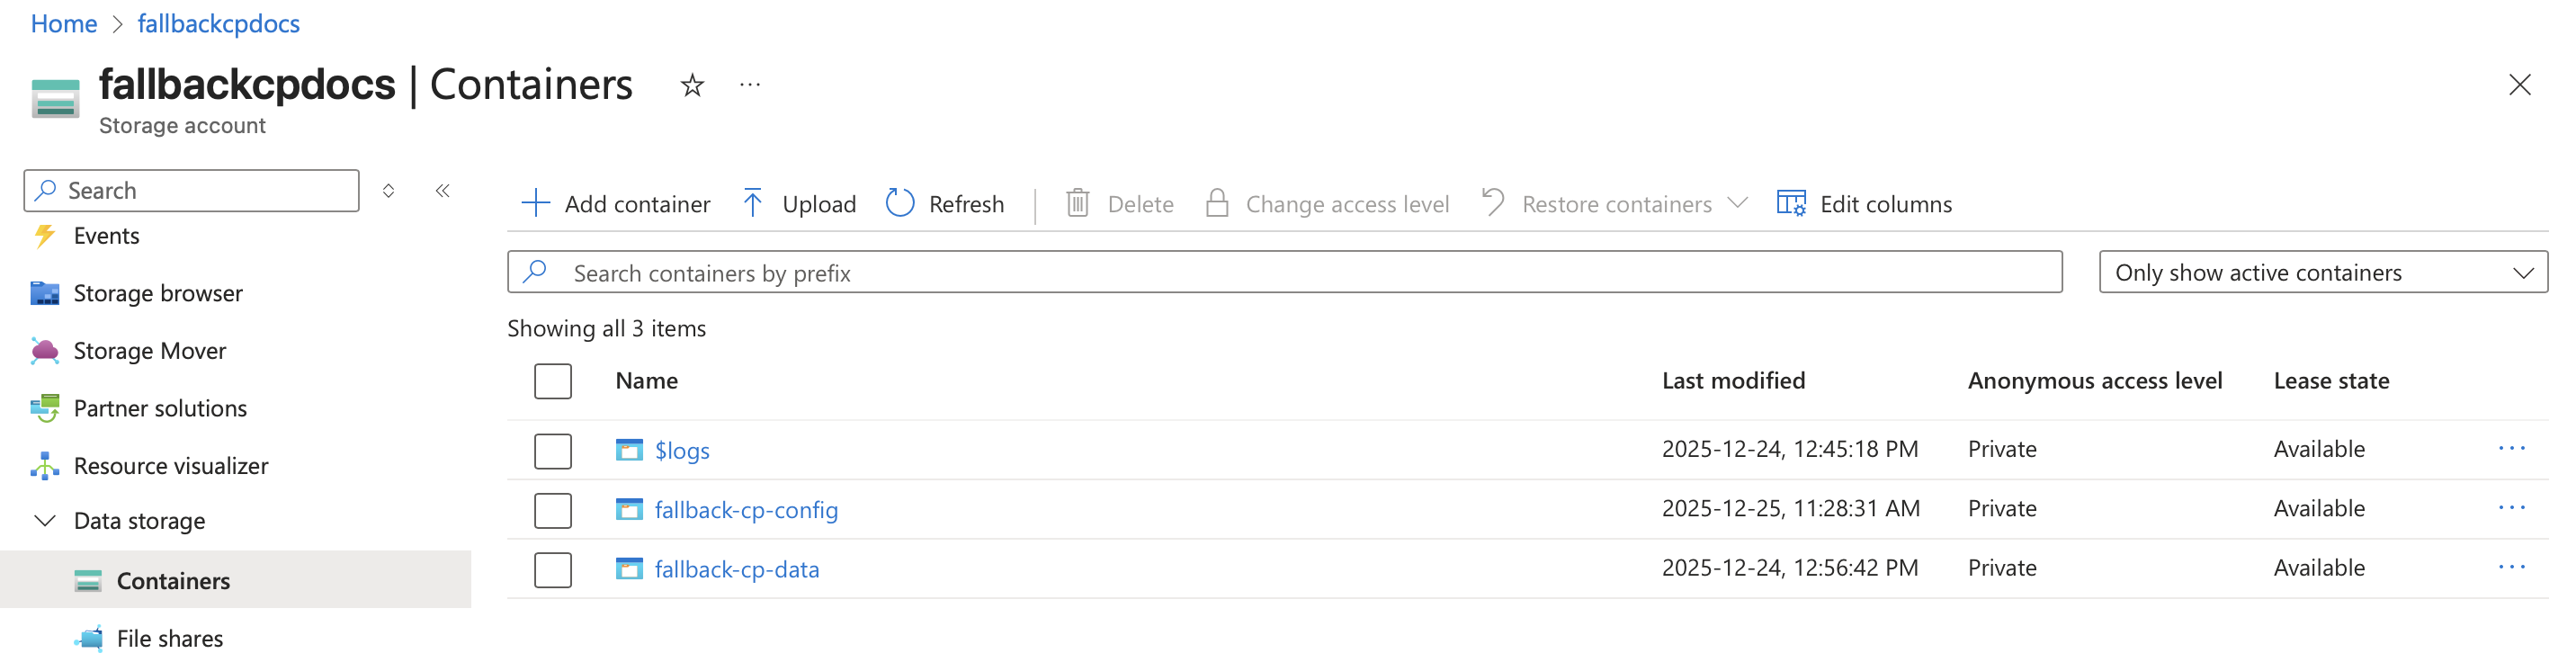Open Resource visualizer in sidebar
Screen dimensions: 2576x671
[170, 466]
